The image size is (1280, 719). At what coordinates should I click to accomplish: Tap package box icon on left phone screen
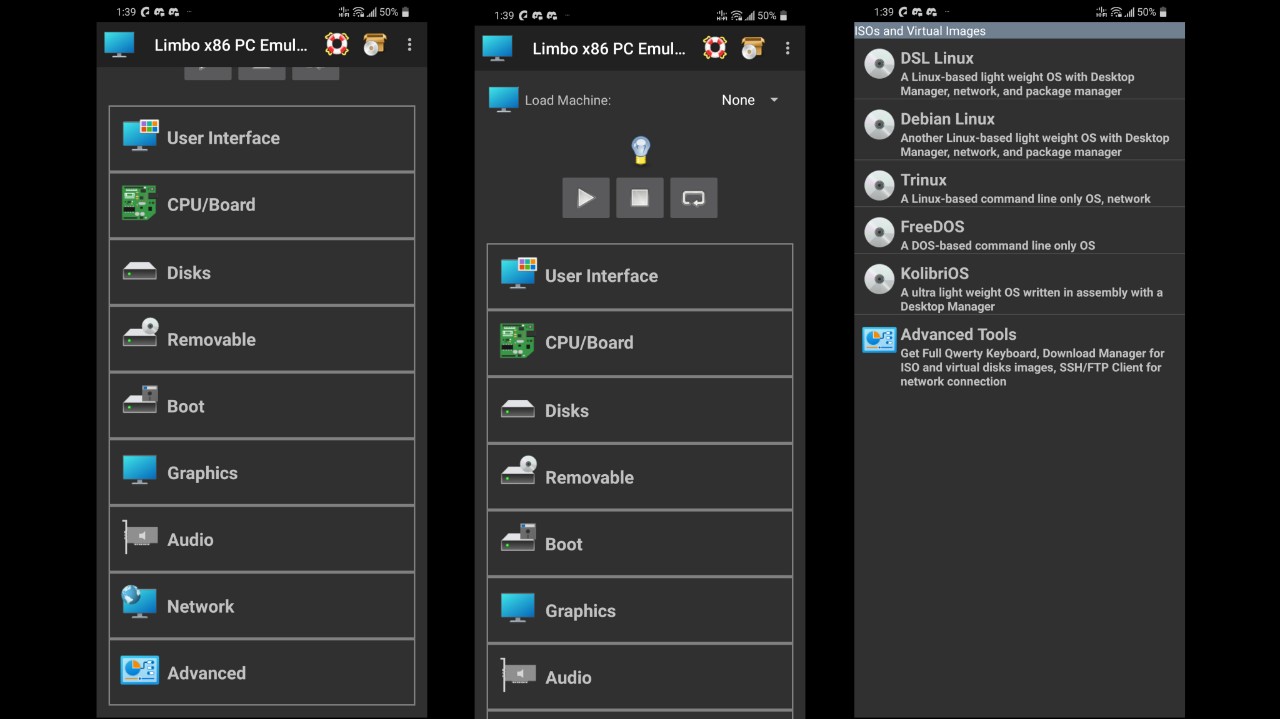pos(374,44)
